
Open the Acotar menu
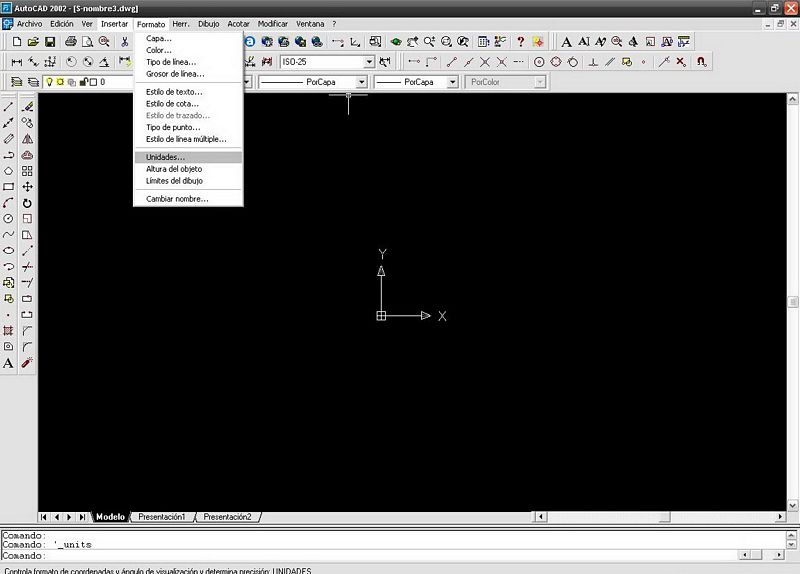(238, 24)
